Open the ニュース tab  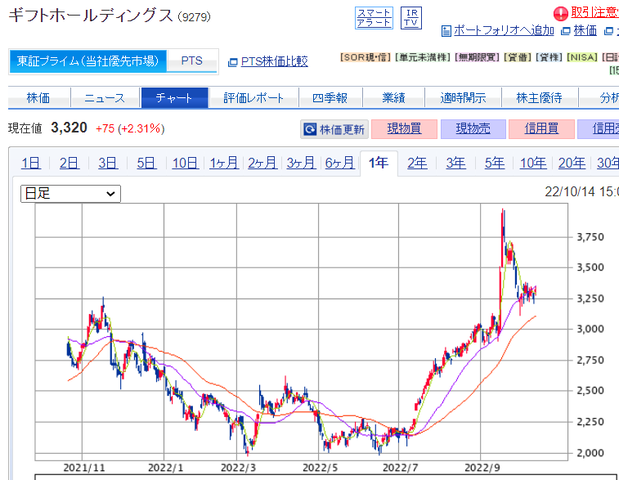point(105,98)
